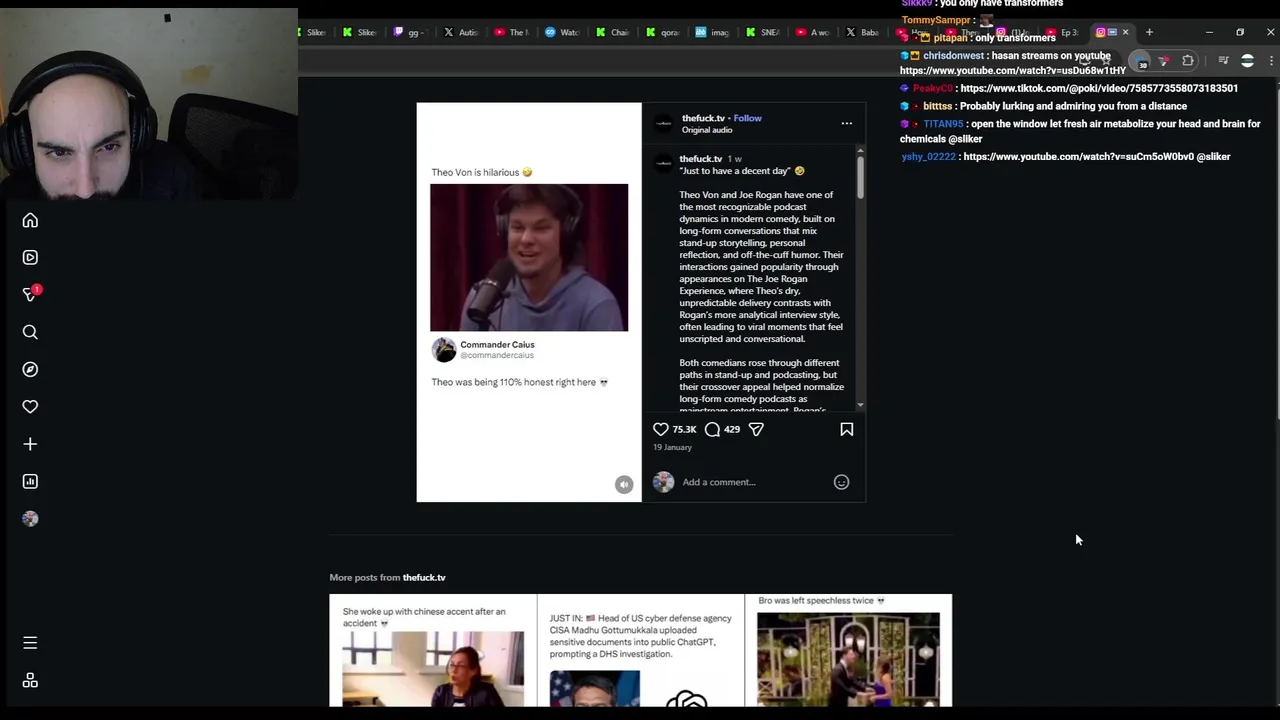Open the Search icon in the sidebar
This screenshot has width=1280, height=720.
(x=30, y=332)
